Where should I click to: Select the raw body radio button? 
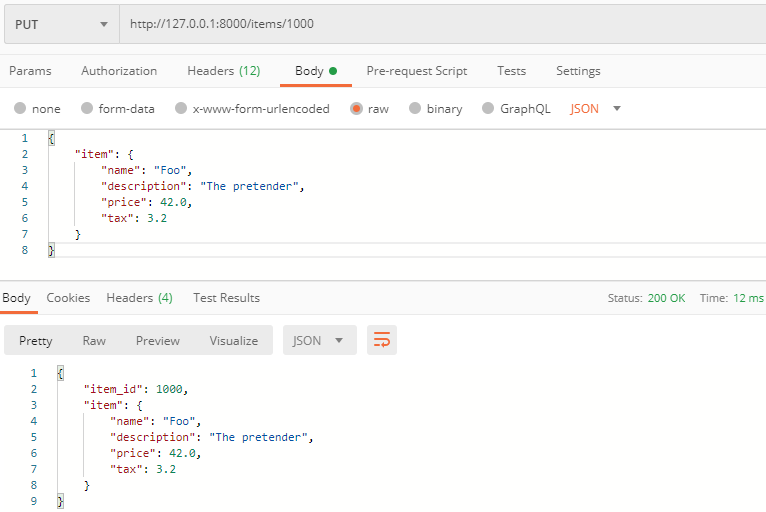pos(356,109)
